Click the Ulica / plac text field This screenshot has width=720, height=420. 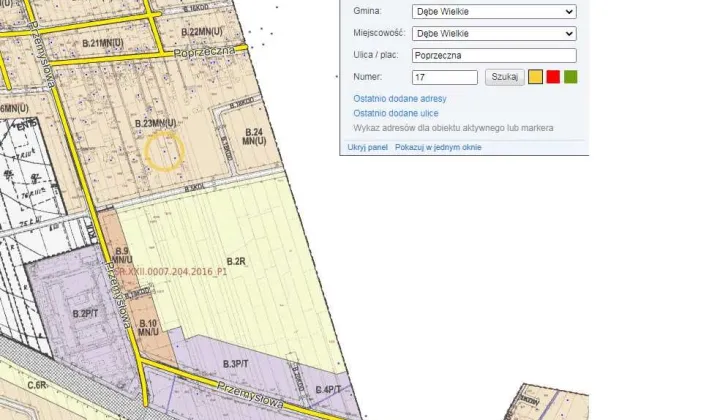[493, 56]
